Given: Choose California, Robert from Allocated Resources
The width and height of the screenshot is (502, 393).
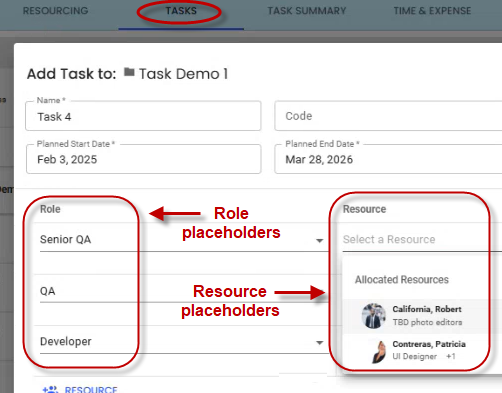Looking at the screenshot, I should tap(423, 316).
